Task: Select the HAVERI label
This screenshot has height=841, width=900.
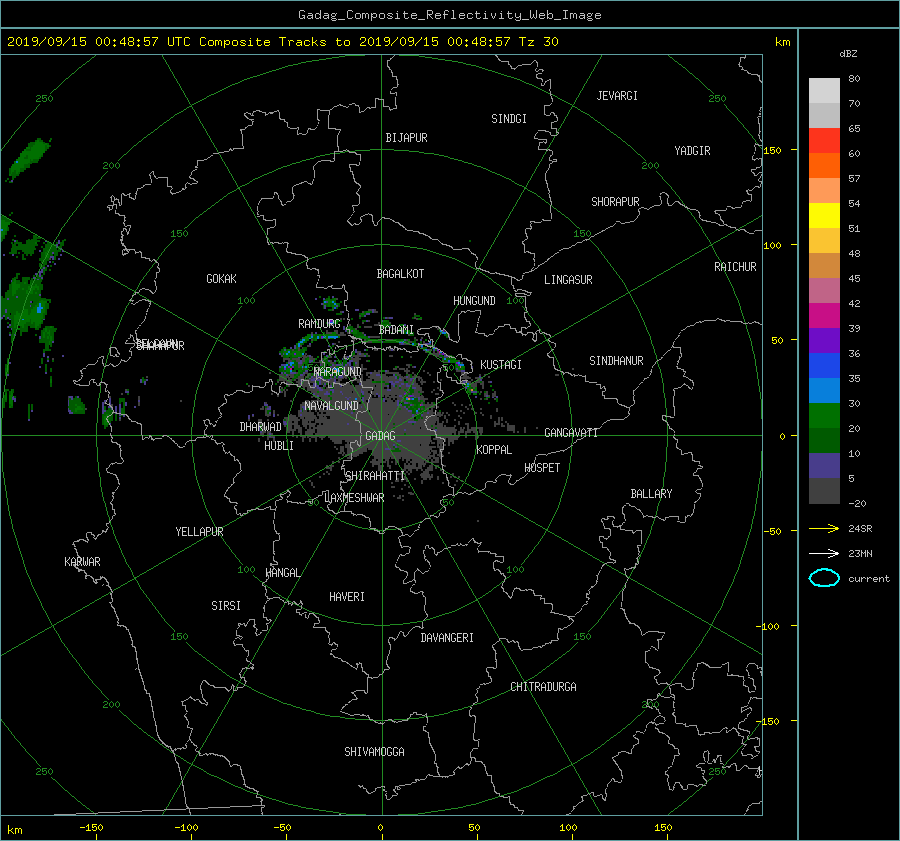Action: (x=347, y=597)
